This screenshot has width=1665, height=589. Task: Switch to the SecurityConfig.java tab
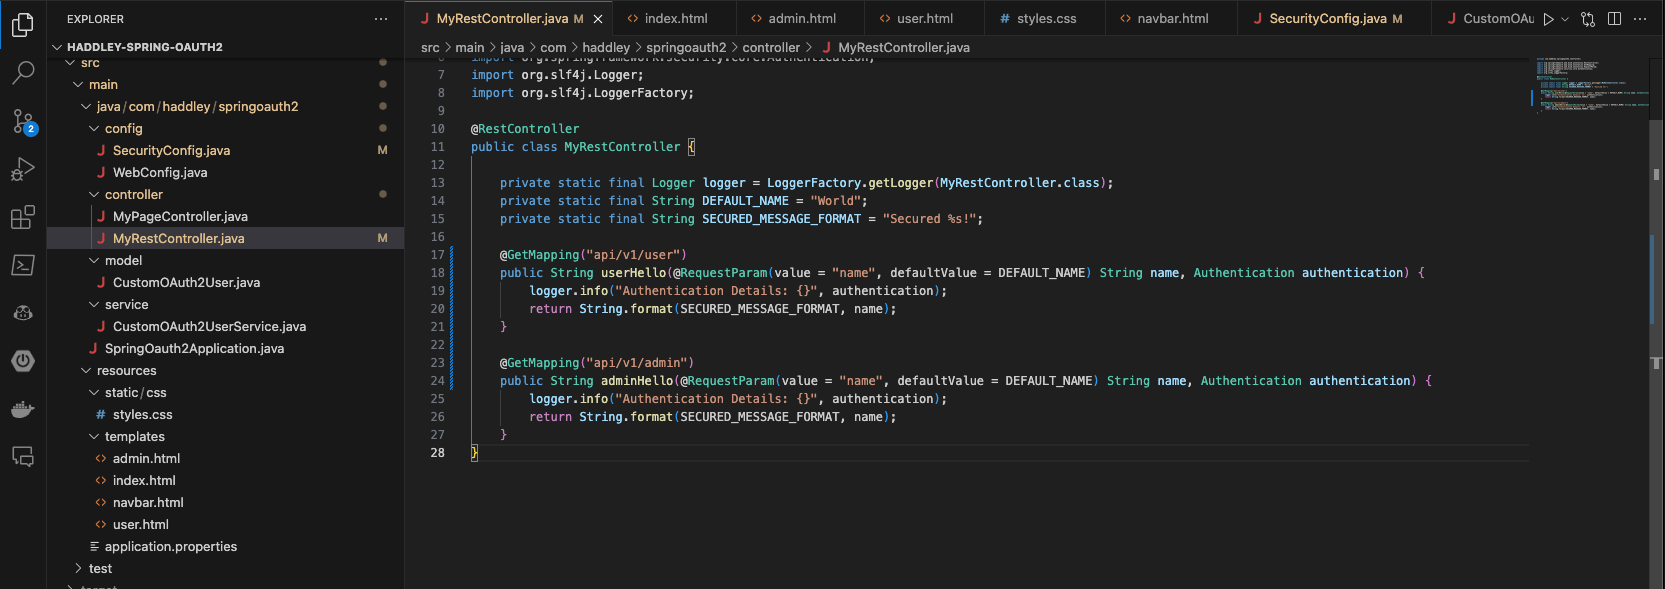[x=1327, y=19]
